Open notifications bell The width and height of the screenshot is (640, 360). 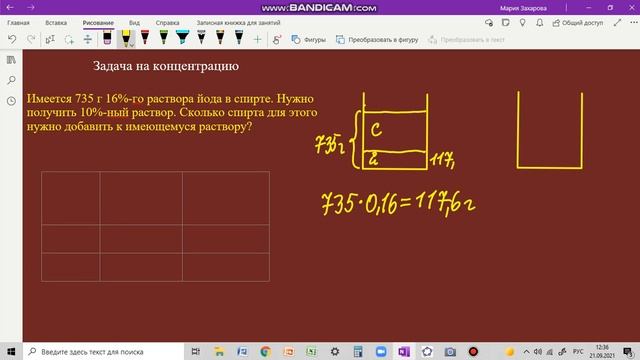(x=540, y=23)
